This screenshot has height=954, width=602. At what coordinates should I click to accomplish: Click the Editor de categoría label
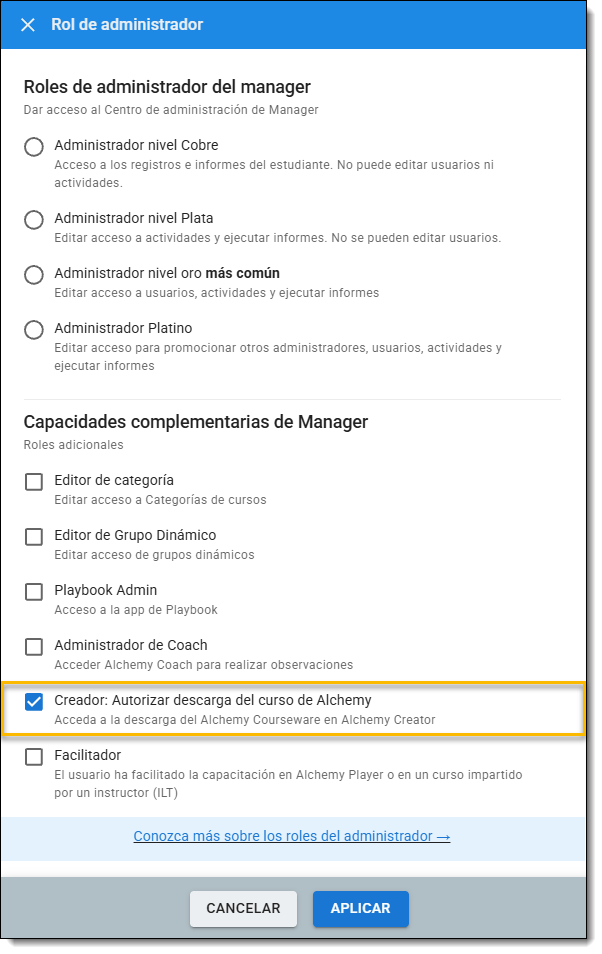pos(114,480)
